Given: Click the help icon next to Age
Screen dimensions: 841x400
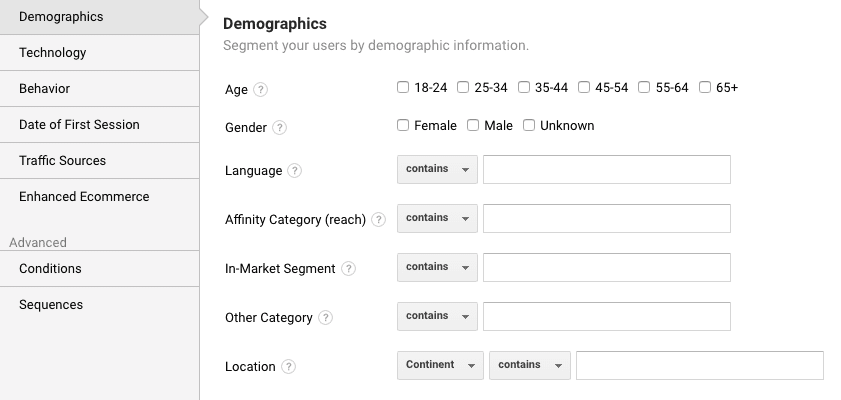Looking at the screenshot, I should point(261,89).
